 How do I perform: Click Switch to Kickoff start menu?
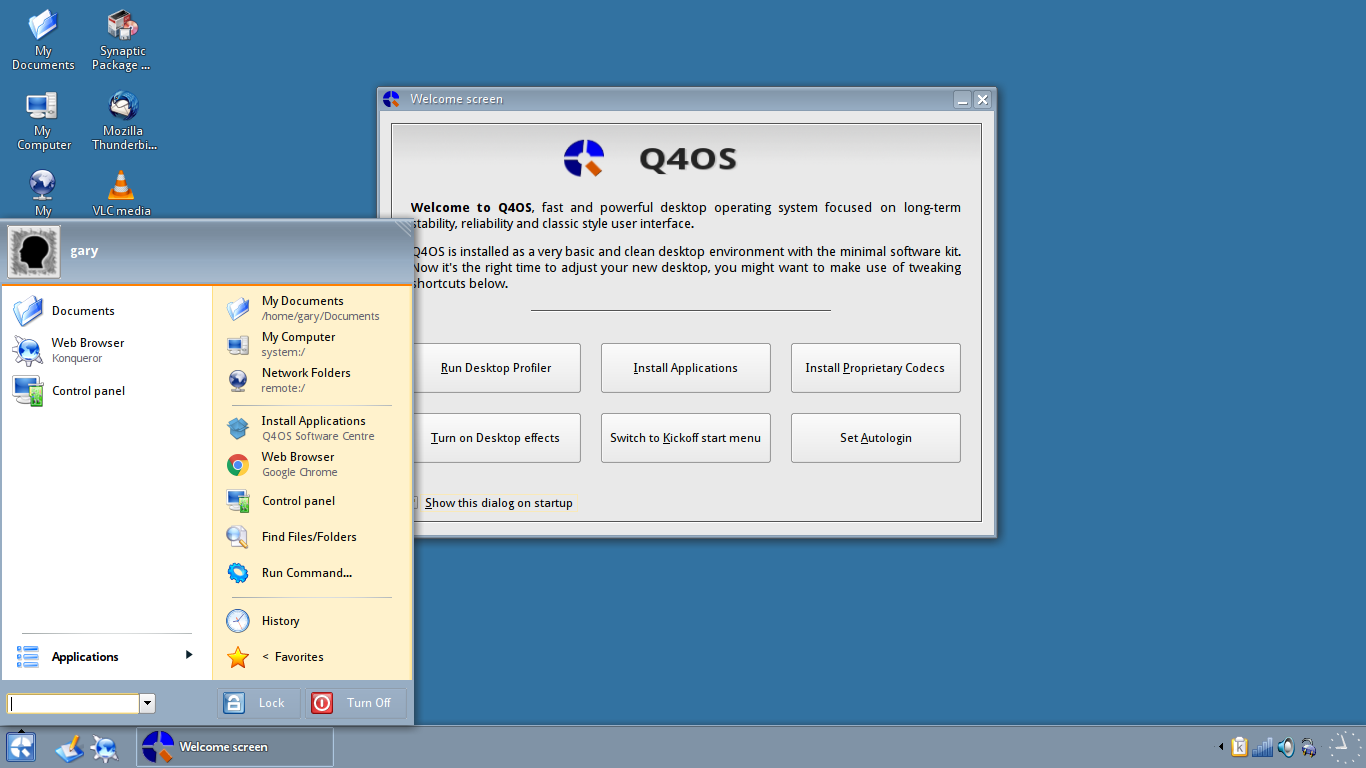pyautogui.click(x=686, y=438)
